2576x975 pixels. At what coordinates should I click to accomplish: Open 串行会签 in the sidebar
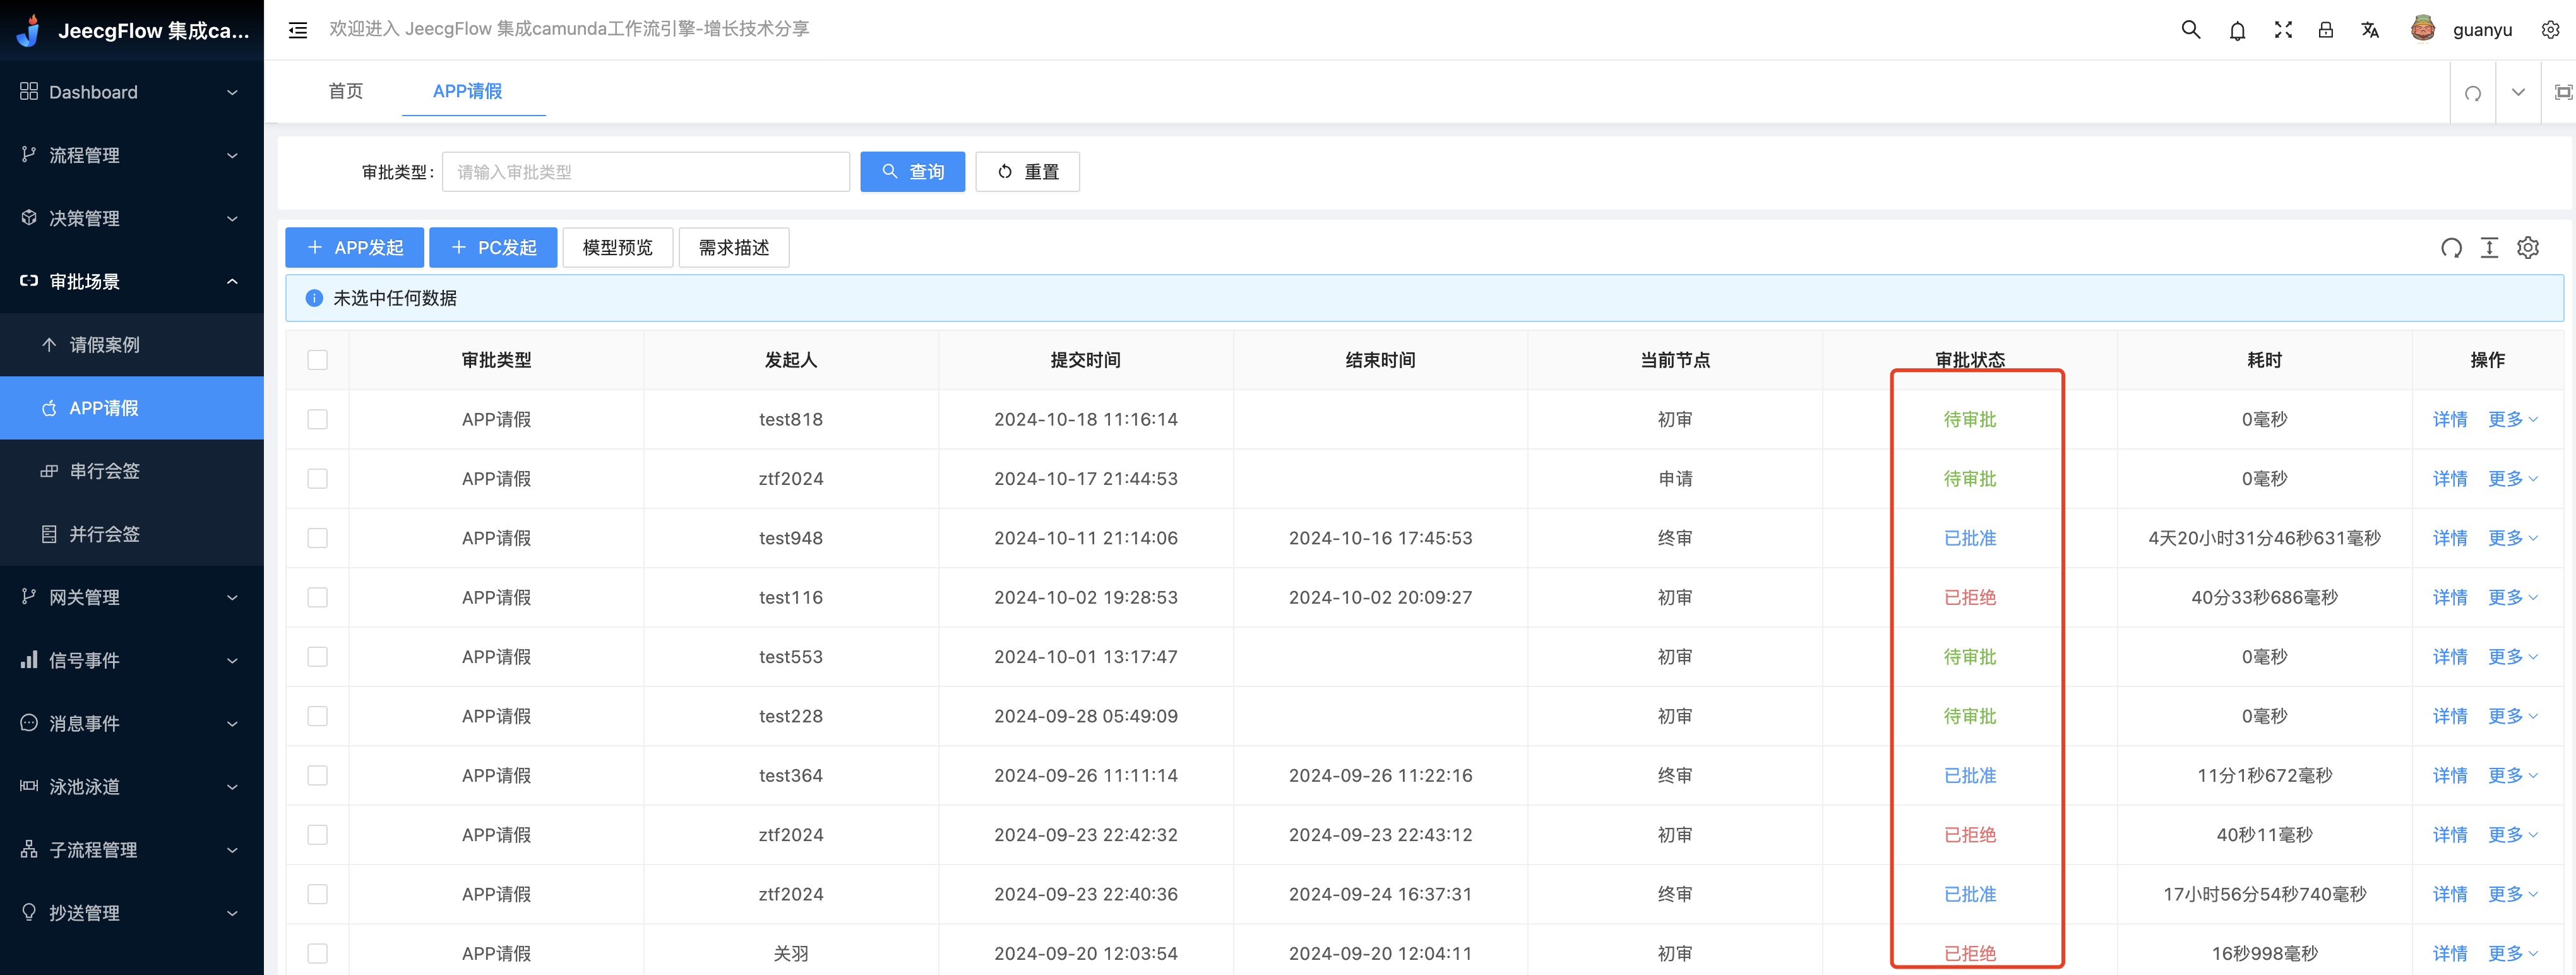[132, 470]
